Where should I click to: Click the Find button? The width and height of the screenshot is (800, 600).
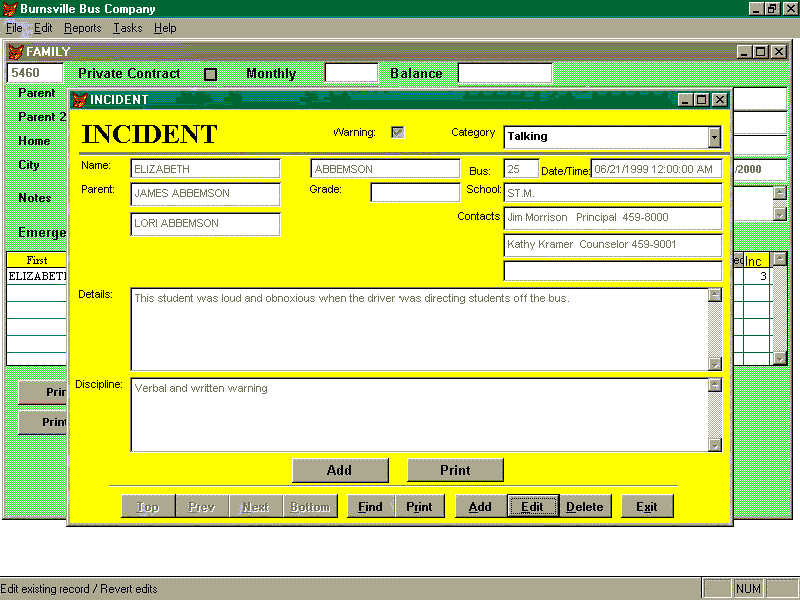pyautogui.click(x=370, y=507)
